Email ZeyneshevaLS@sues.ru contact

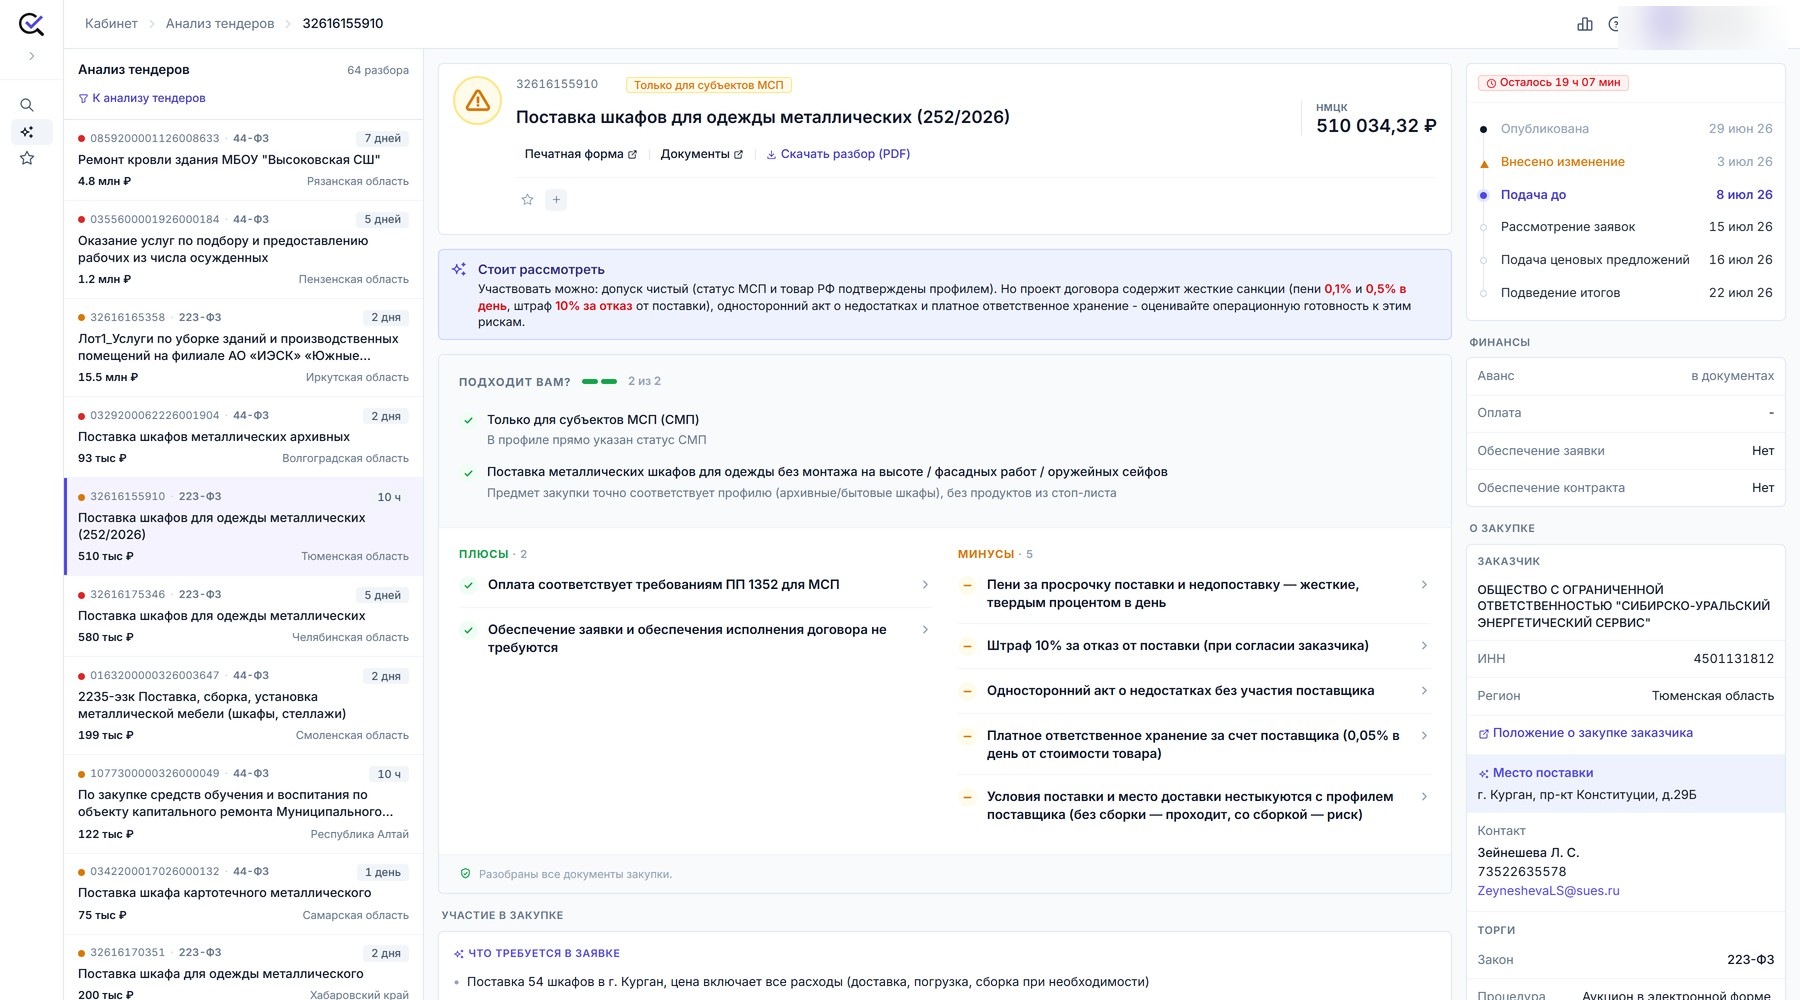1548,891
